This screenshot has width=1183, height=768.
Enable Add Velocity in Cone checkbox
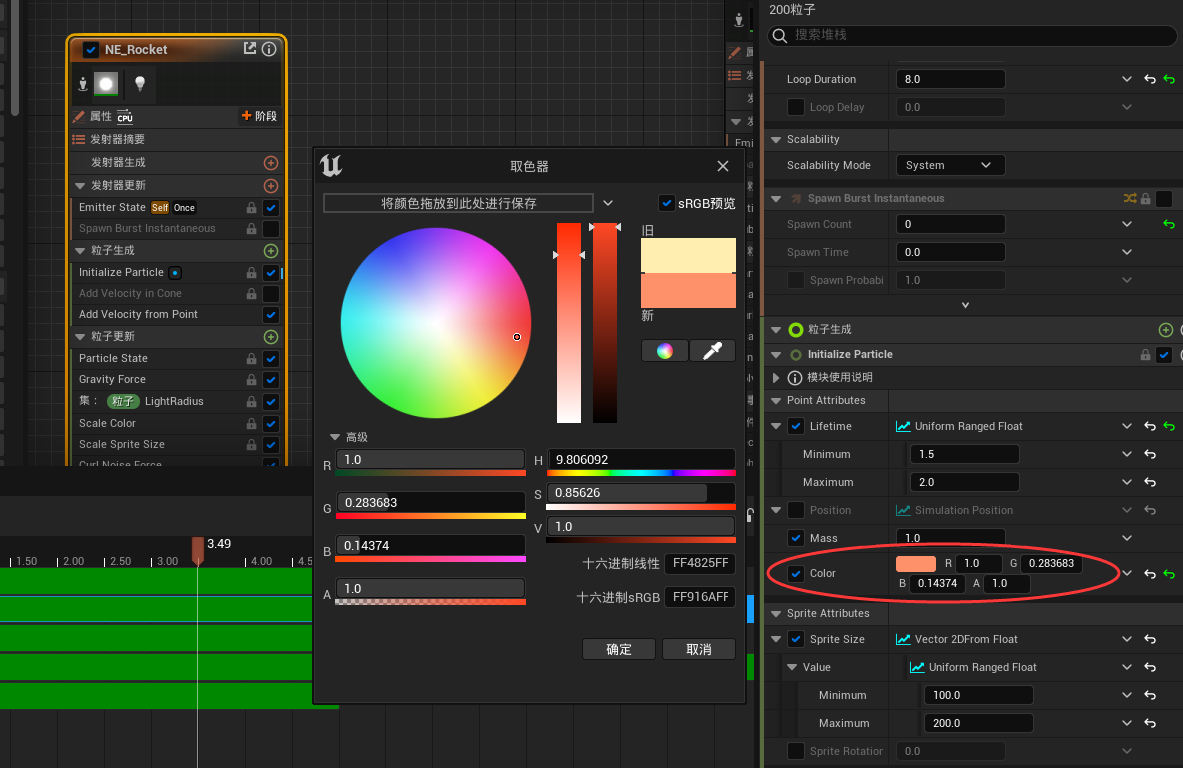pos(271,293)
